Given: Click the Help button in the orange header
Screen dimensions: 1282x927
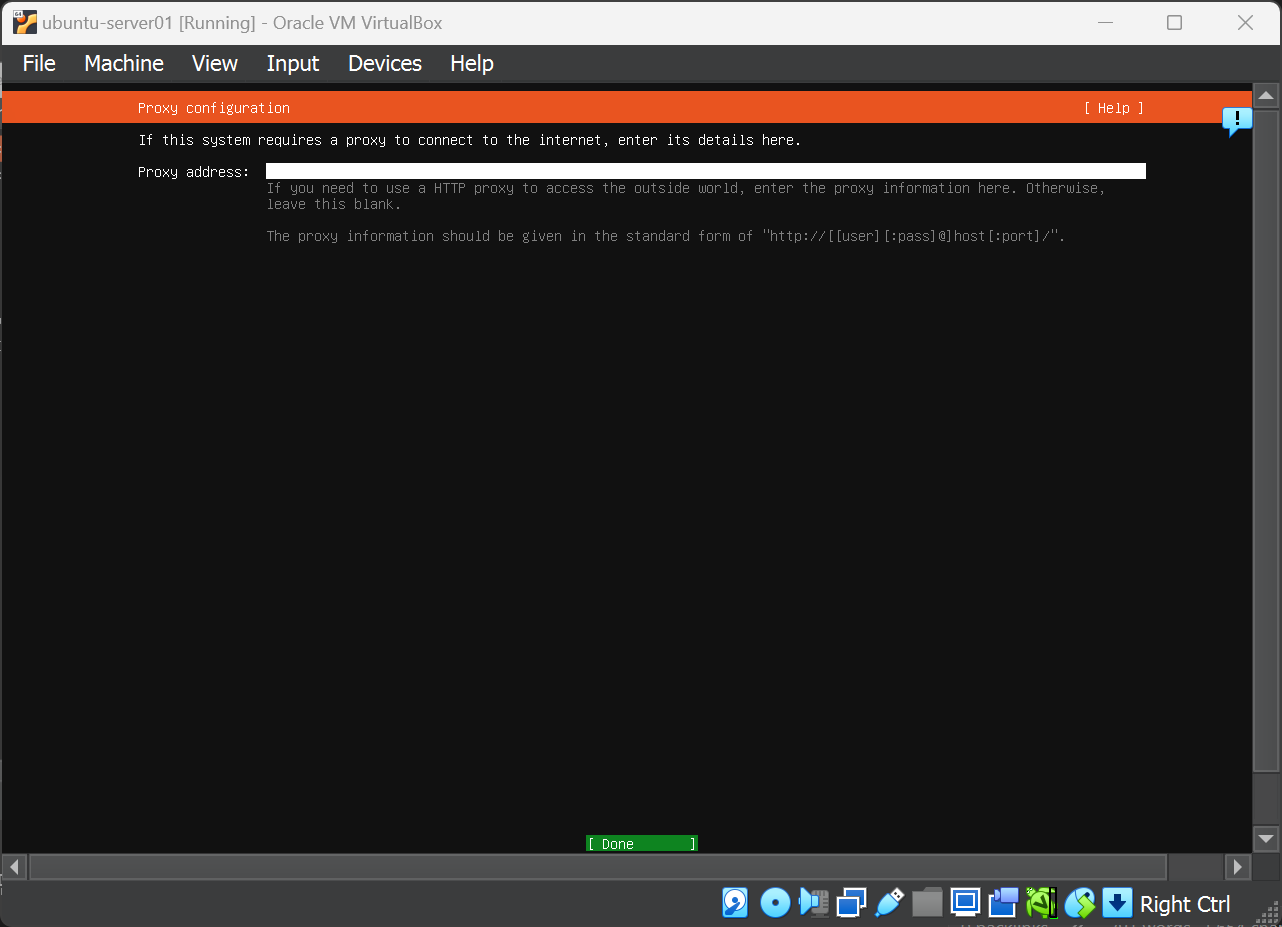Looking at the screenshot, I should point(1113,108).
